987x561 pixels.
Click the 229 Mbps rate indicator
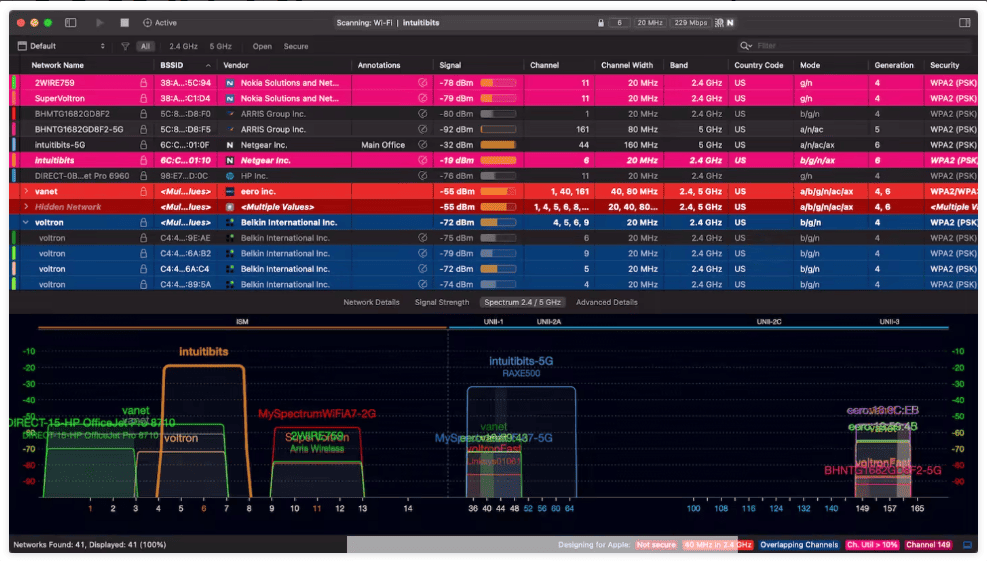tap(691, 23)
